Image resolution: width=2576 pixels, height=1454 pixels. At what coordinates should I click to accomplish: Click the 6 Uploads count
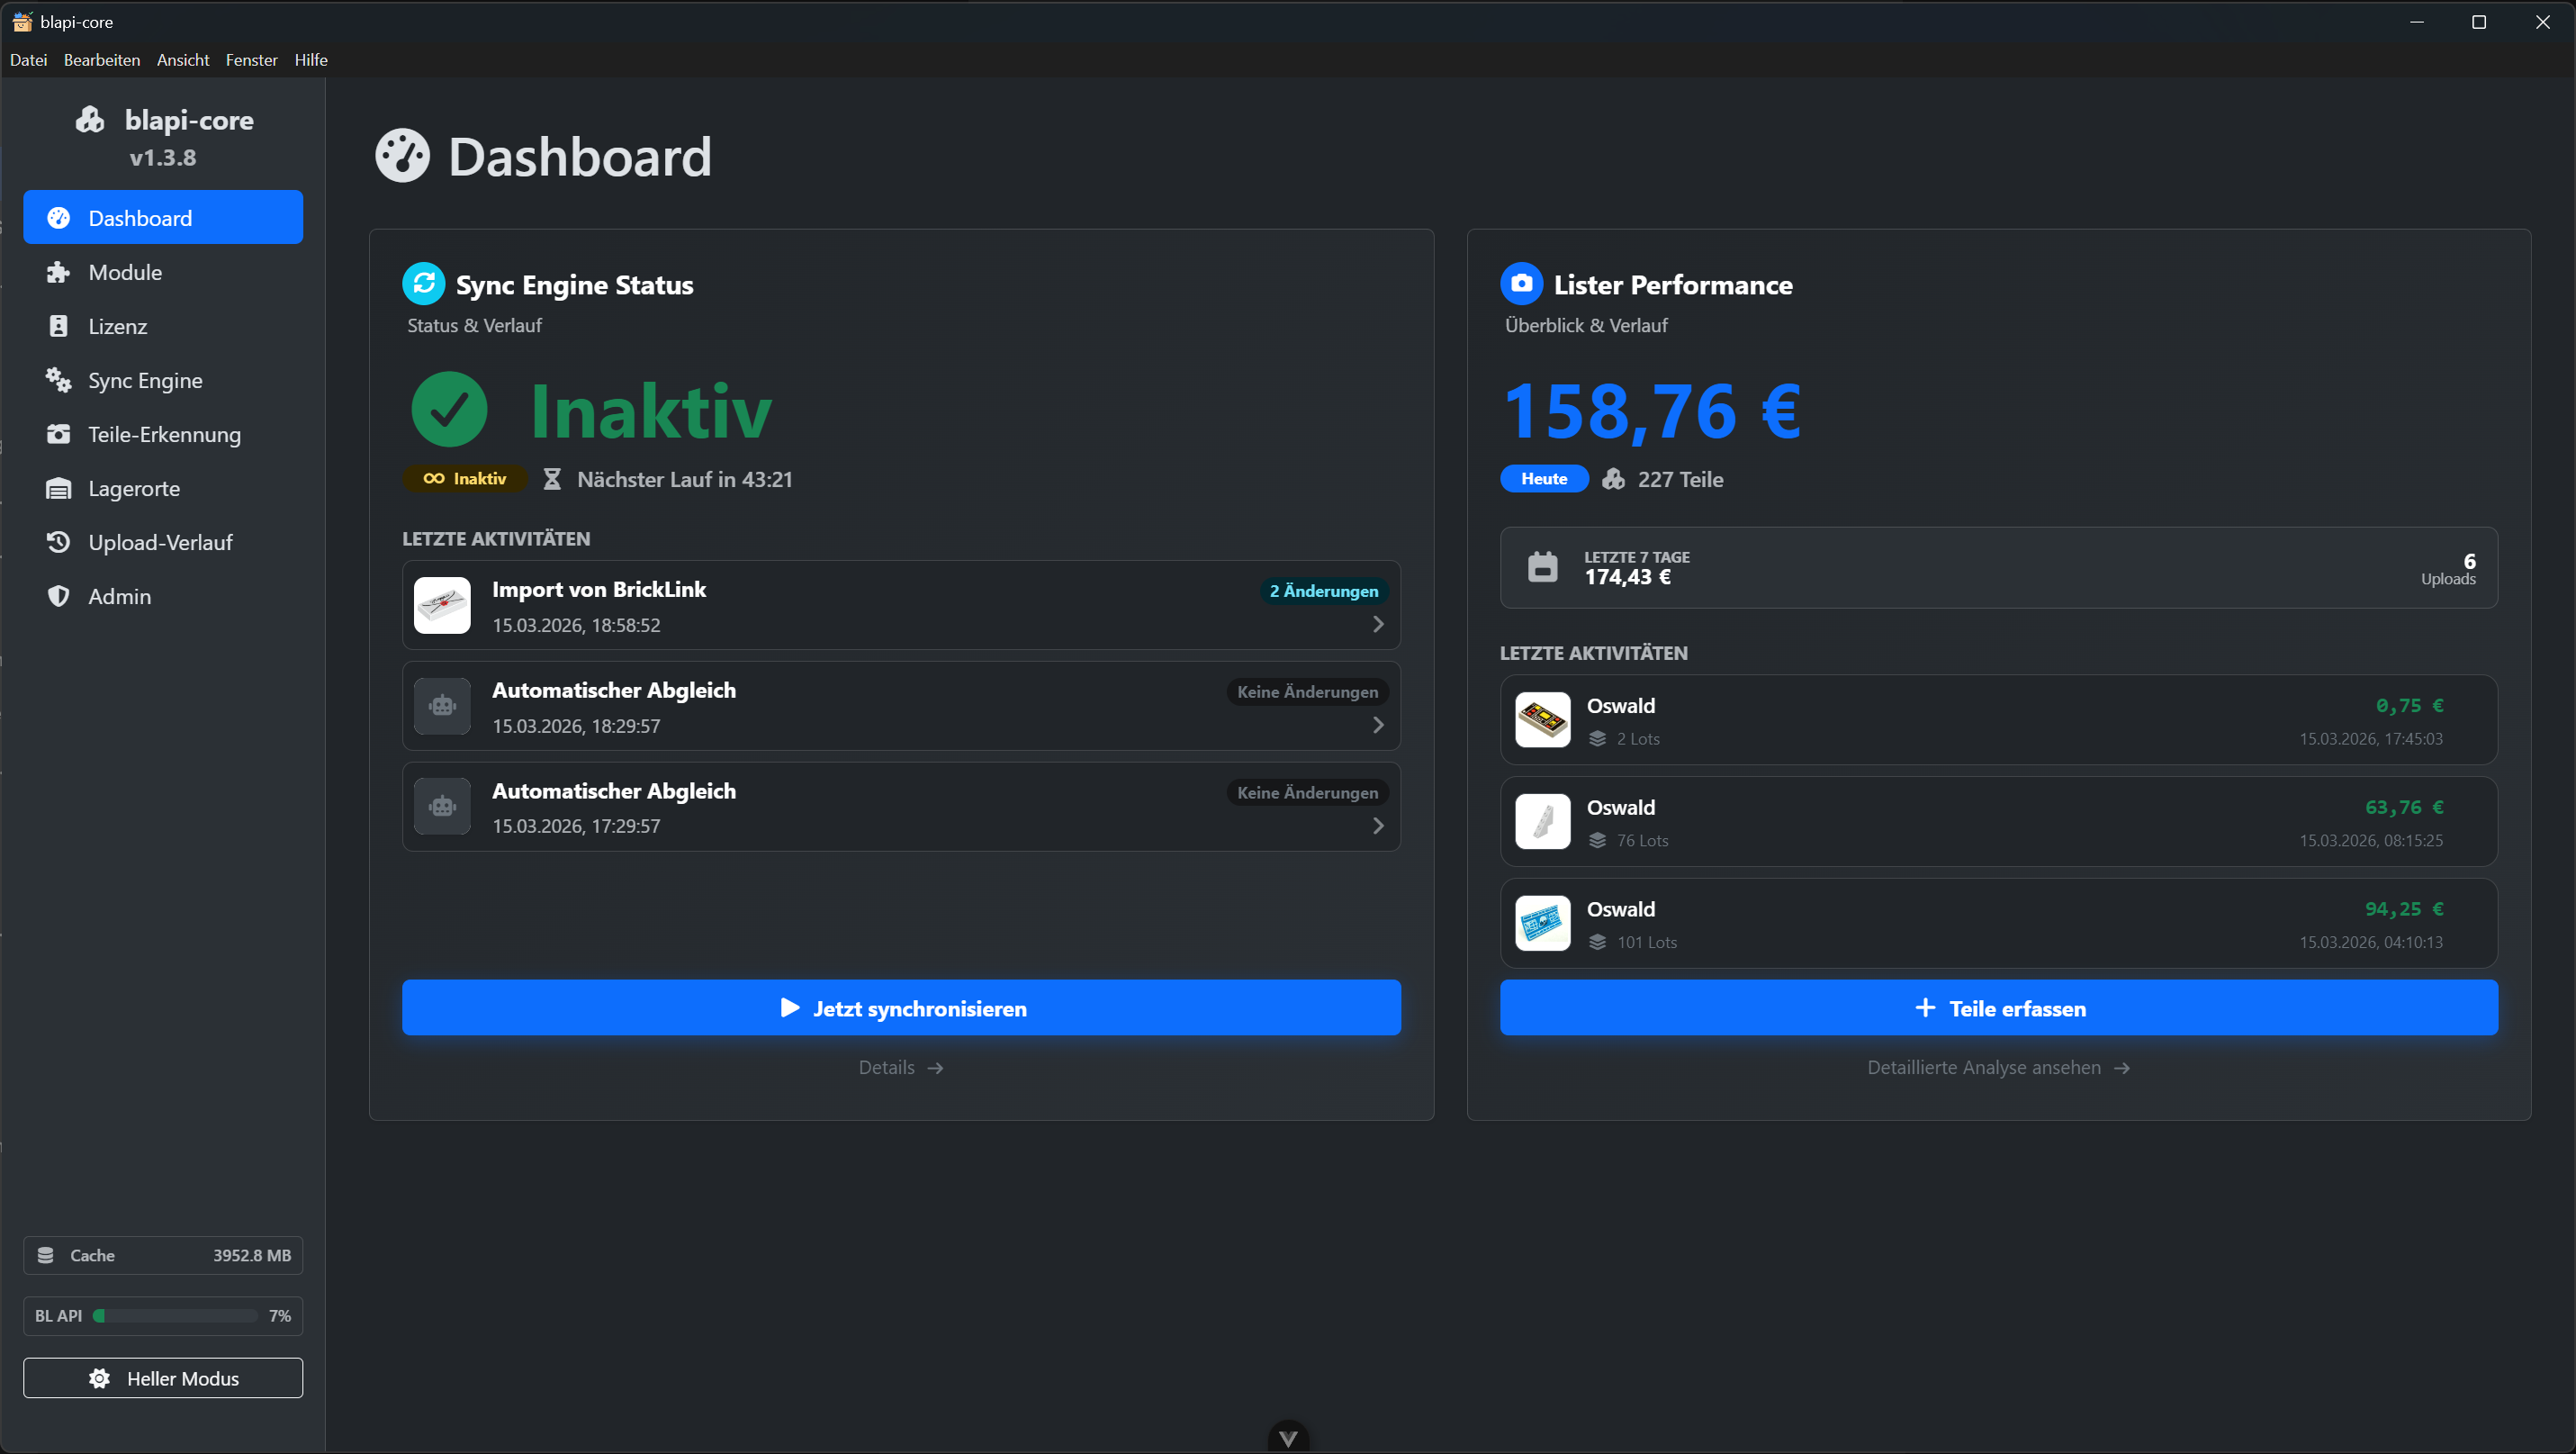pos(2448,569)
